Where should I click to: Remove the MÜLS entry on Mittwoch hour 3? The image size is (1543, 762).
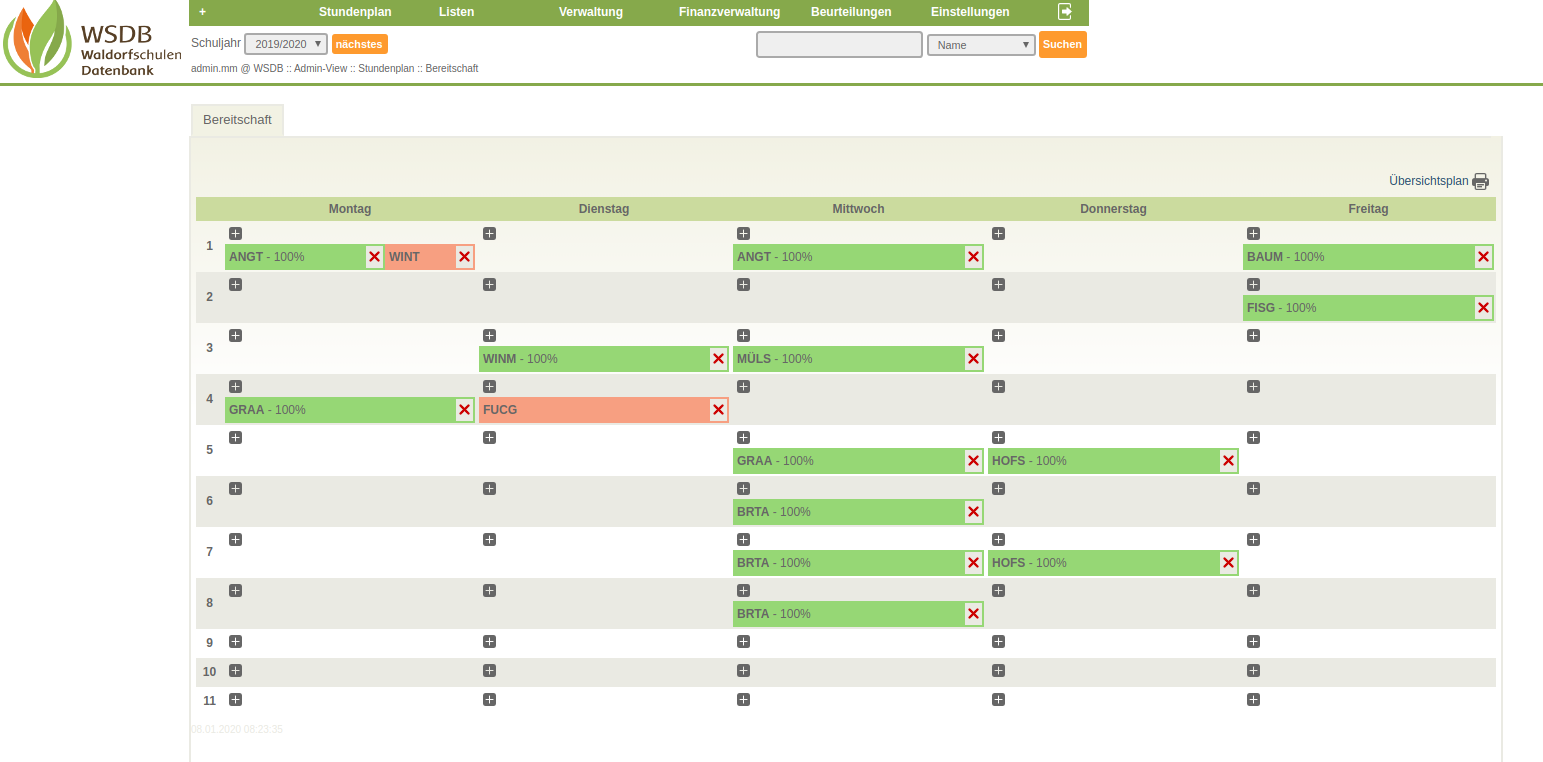tap(973, 359)
